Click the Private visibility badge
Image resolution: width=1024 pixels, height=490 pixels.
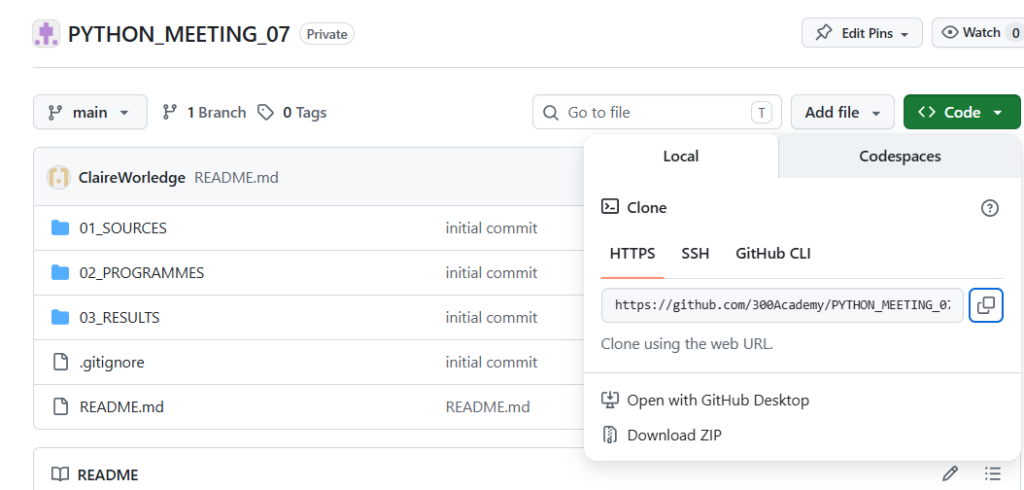327,34
